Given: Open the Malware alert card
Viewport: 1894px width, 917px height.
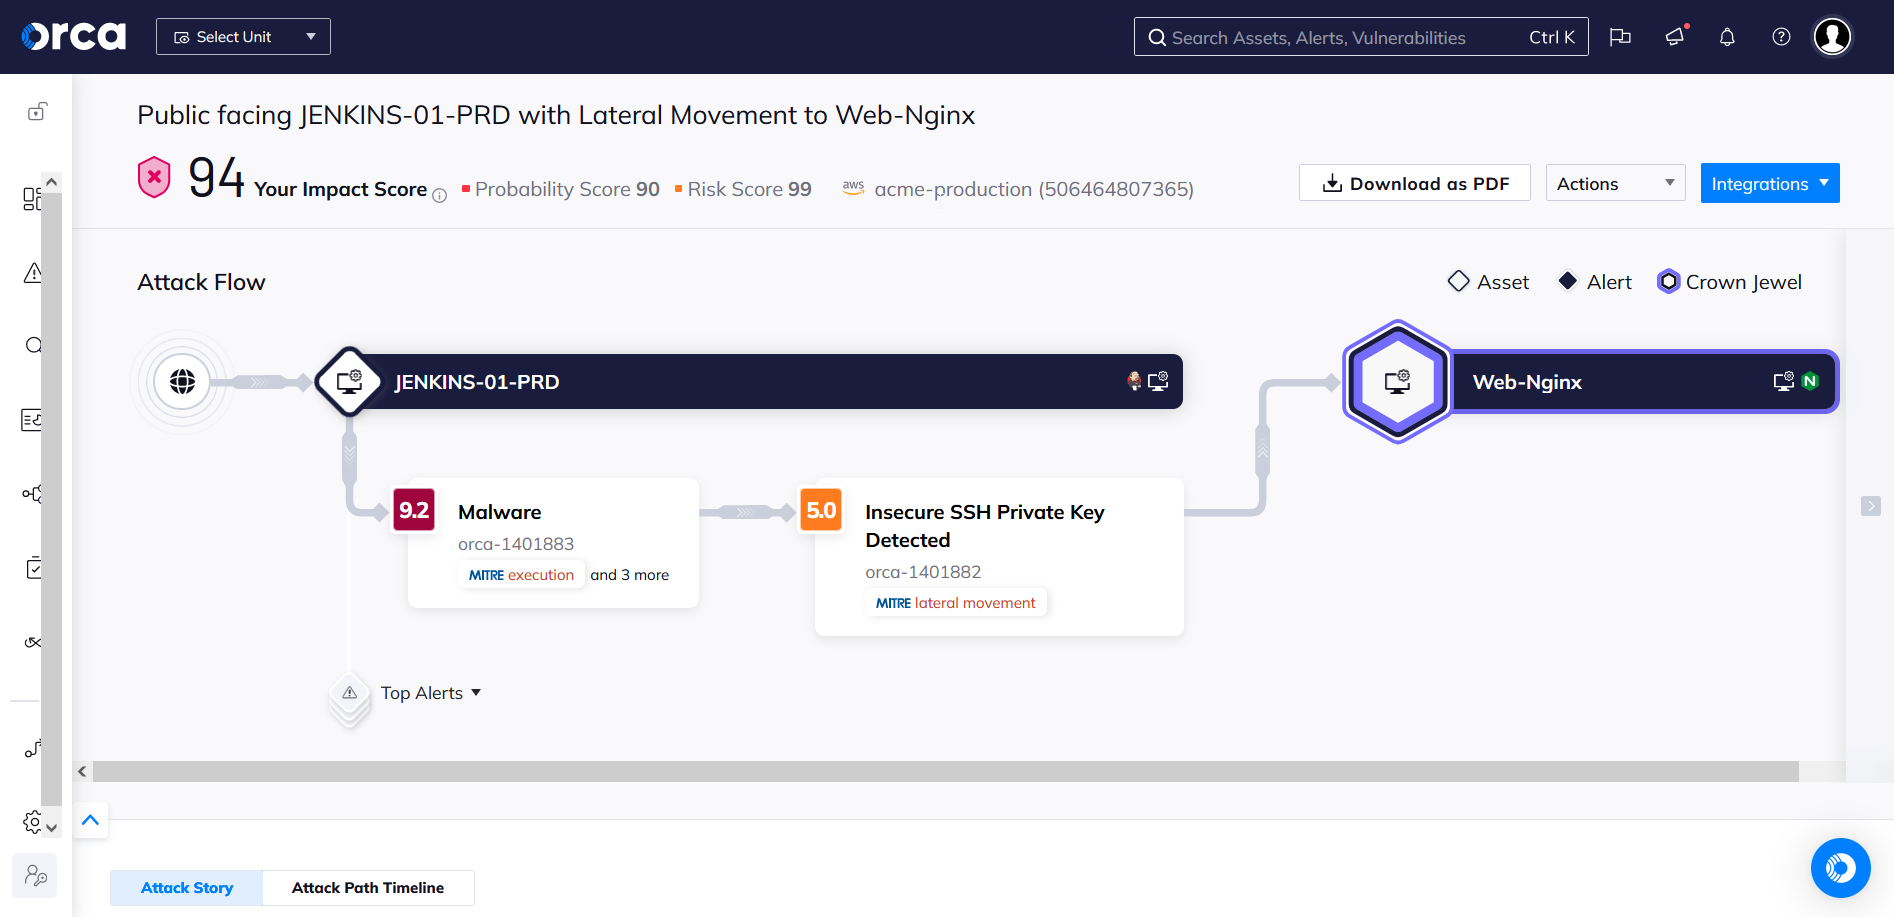Looking at the screenshot, I should (553, 542).
